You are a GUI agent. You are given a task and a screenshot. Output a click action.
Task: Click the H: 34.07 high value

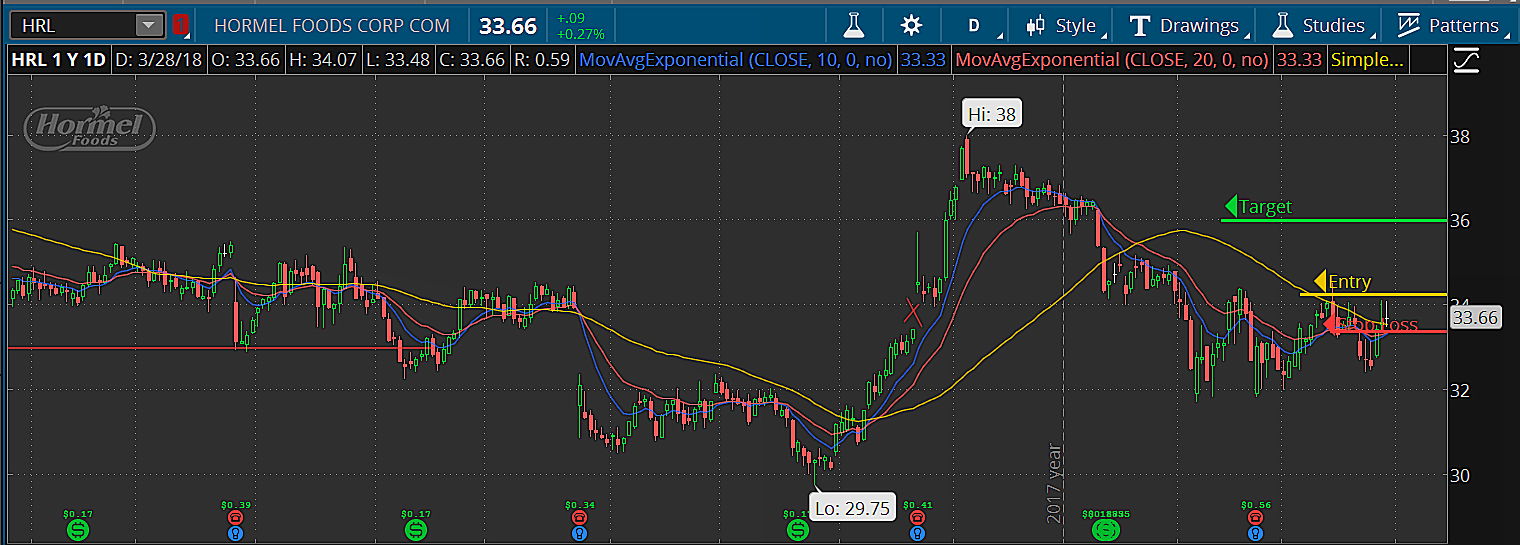(x=325, y=61)
